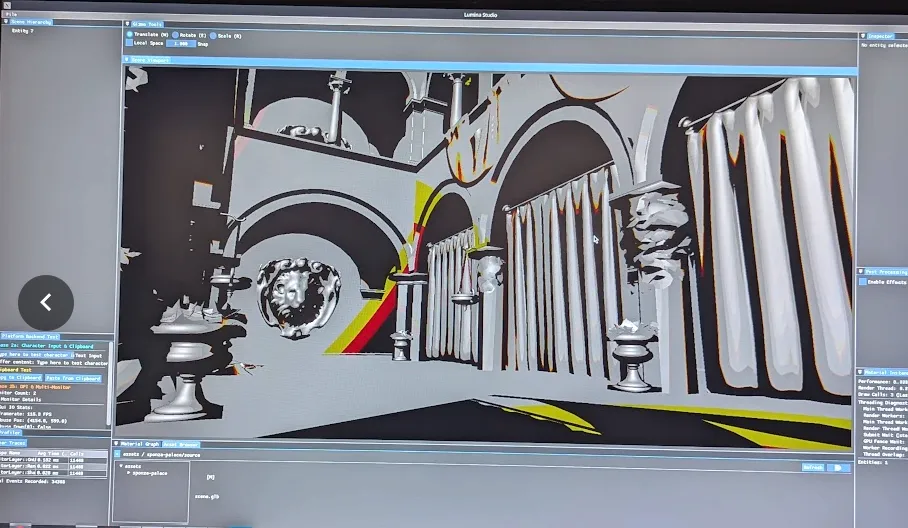Image resolution: width=908 pixels, height=528 pixels.
Task: Enable the Enable Effects checkbox
Action: 862,281
